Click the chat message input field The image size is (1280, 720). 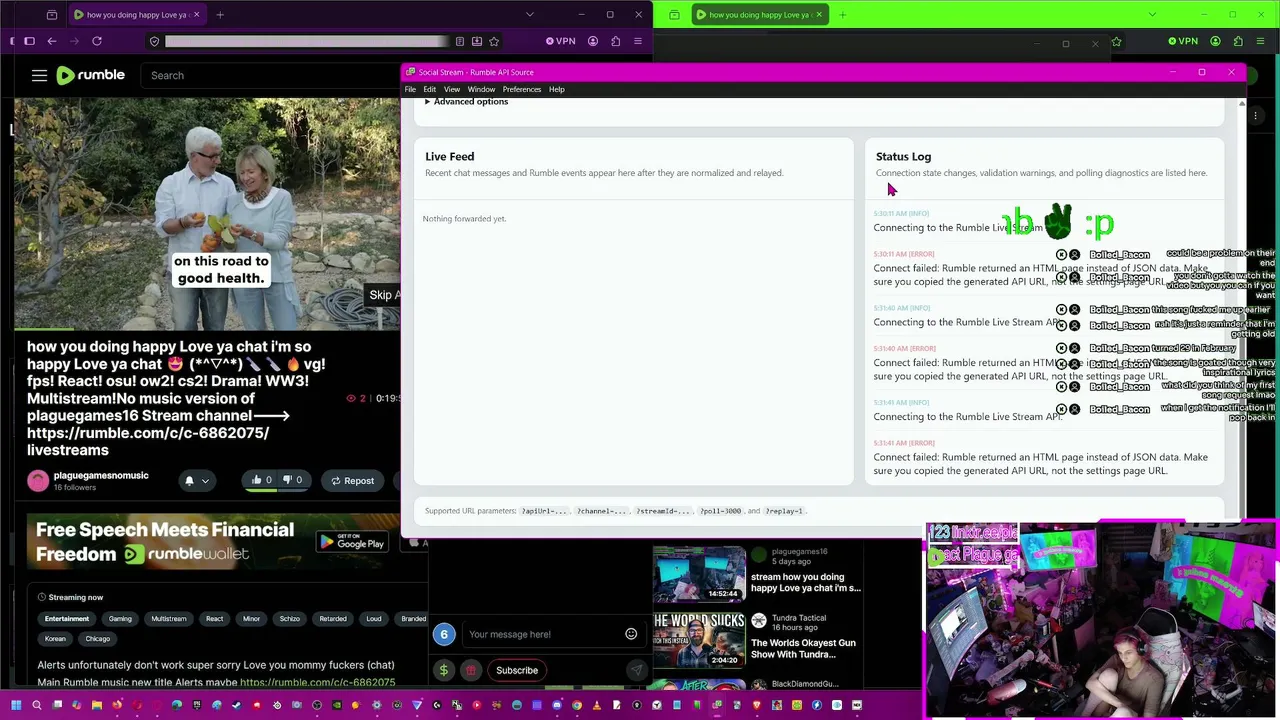pyautogui.click(x=542, y=634)
